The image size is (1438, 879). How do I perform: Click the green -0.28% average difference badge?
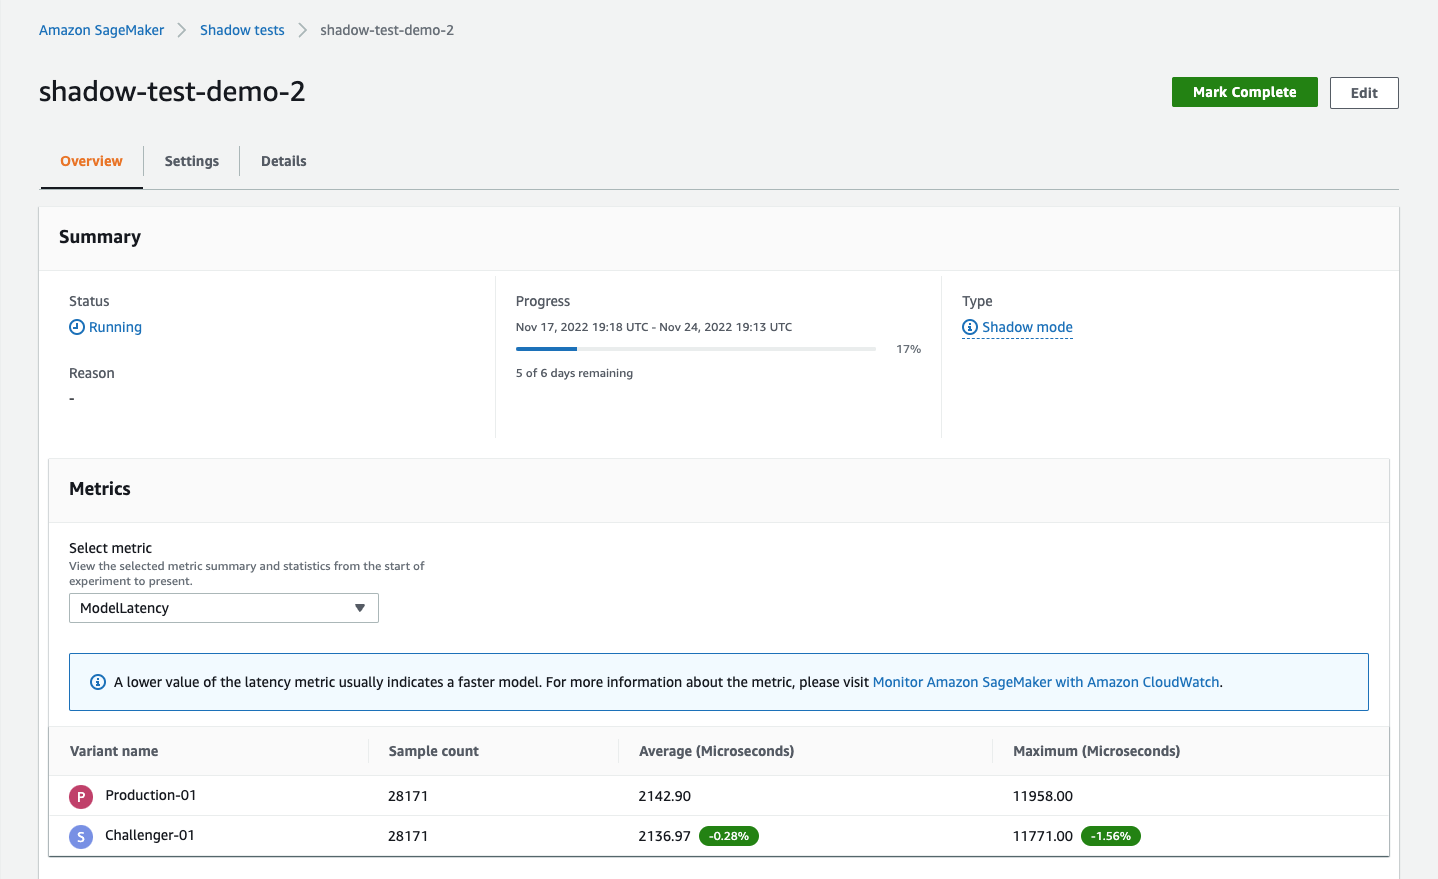pyautogui.click(x=729, y=835)
